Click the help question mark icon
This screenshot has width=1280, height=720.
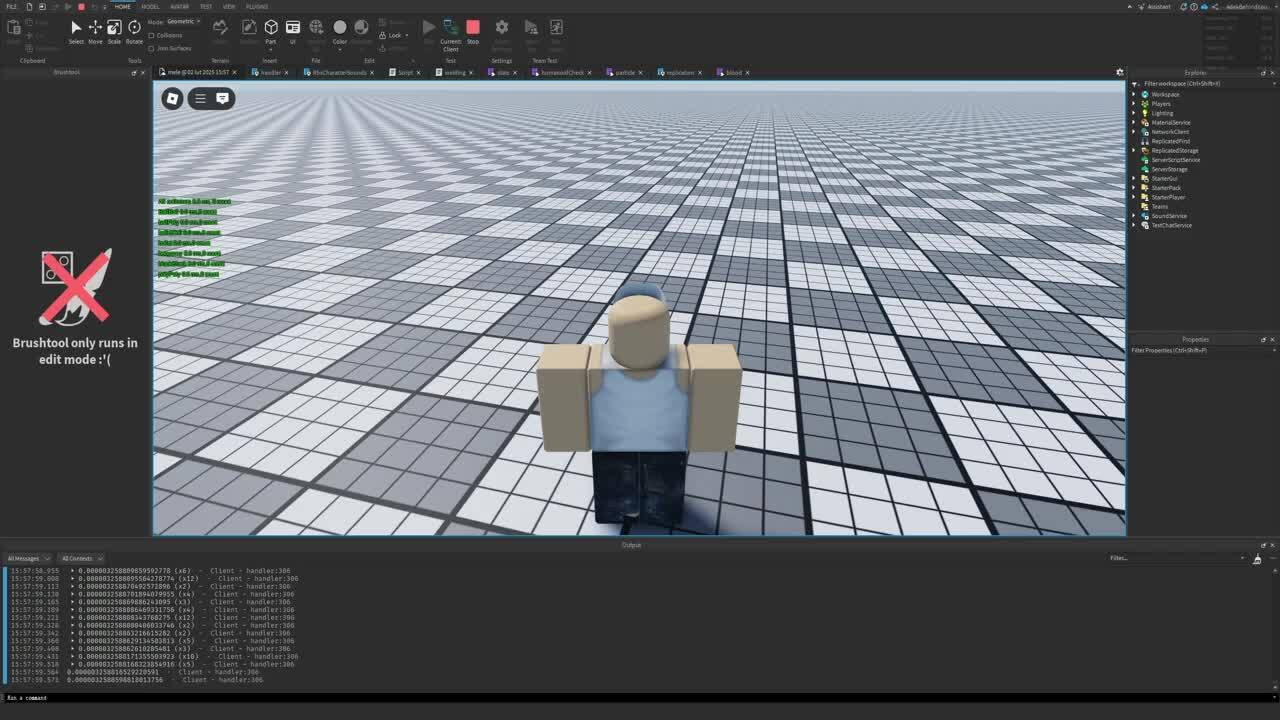(1195, 6)
